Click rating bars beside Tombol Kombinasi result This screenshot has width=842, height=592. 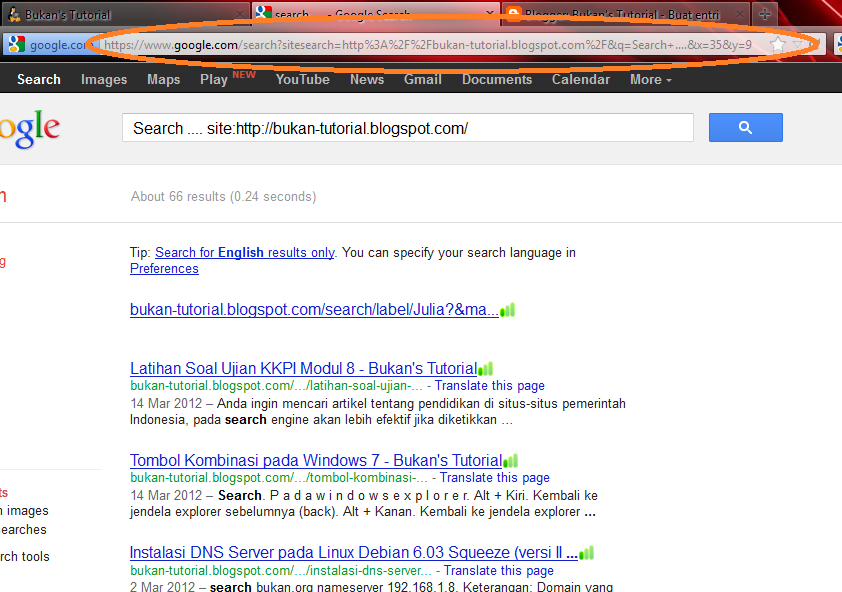(x=511, y=461)
